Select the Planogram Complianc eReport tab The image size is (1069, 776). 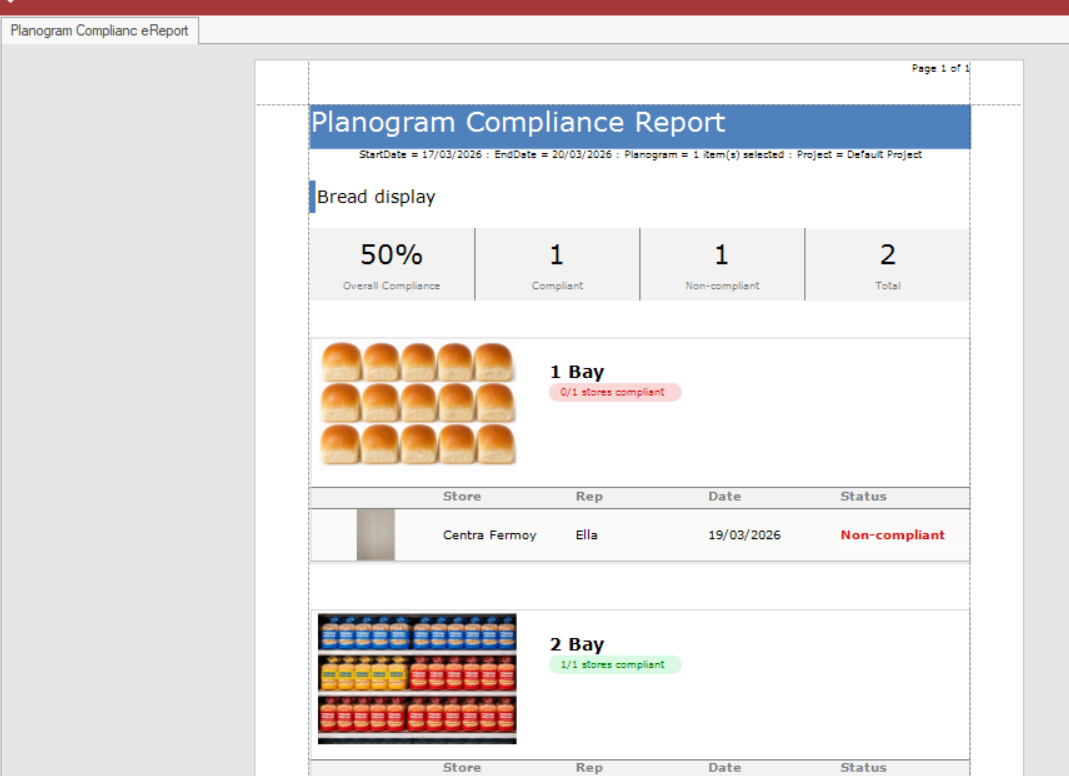[x=100, y=31]
